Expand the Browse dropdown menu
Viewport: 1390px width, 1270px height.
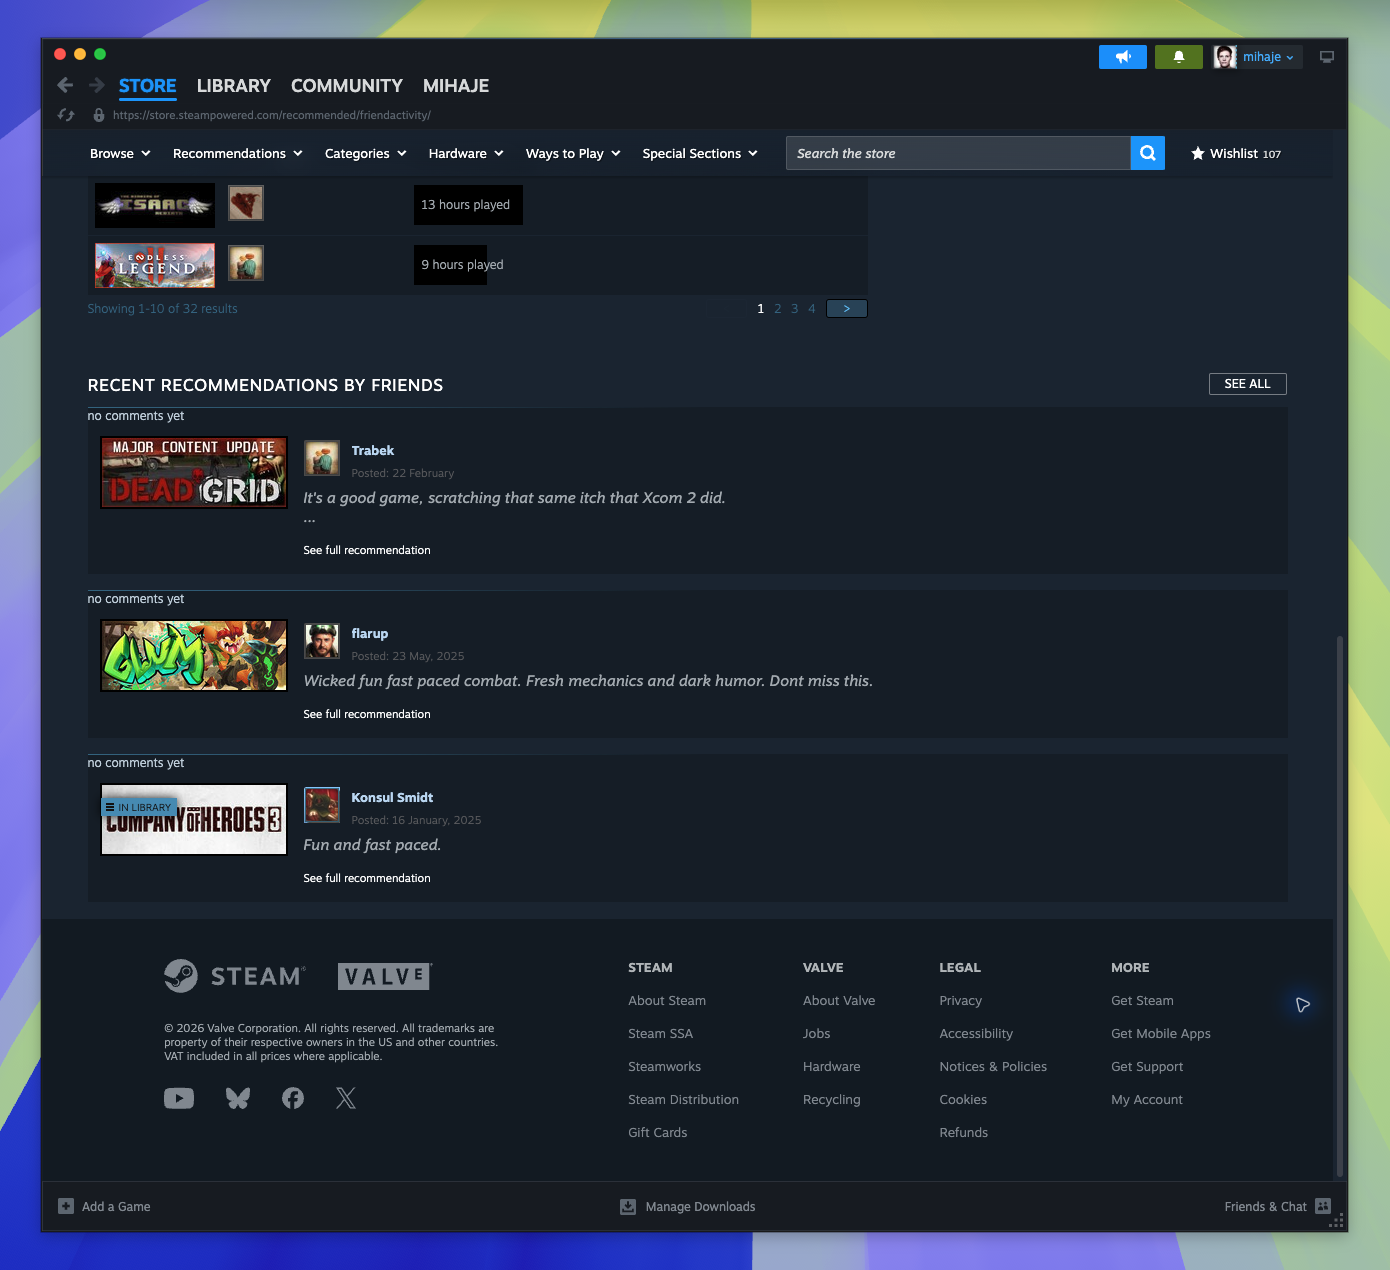120,153
